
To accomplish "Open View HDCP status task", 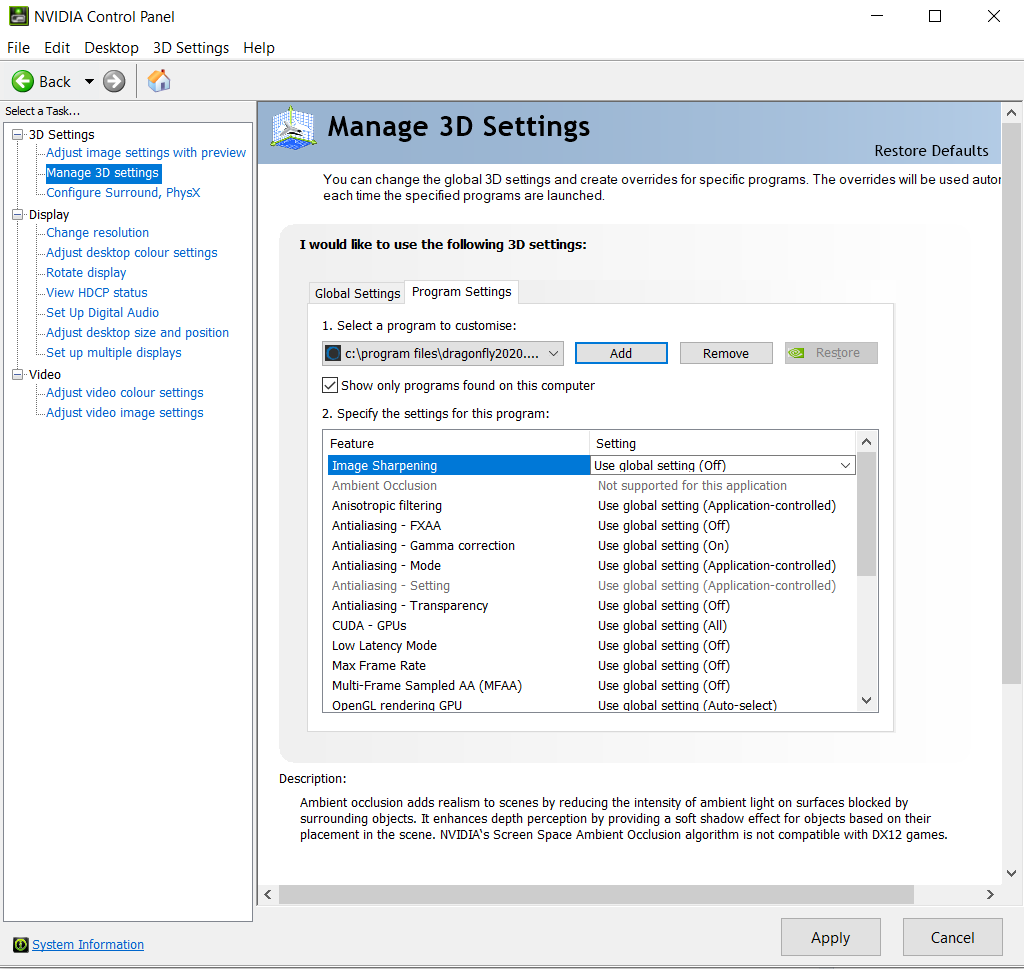I will point(97,293).
